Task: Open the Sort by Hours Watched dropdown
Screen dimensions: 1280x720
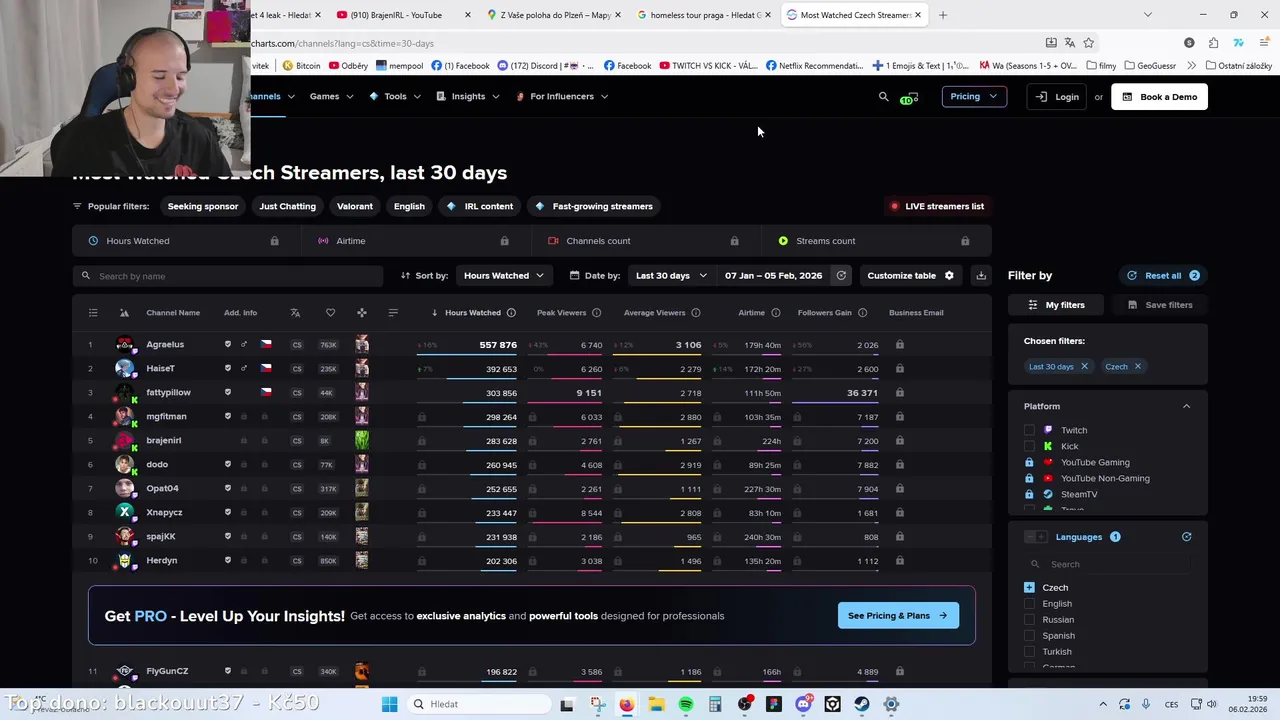Action: coord(504,276)
